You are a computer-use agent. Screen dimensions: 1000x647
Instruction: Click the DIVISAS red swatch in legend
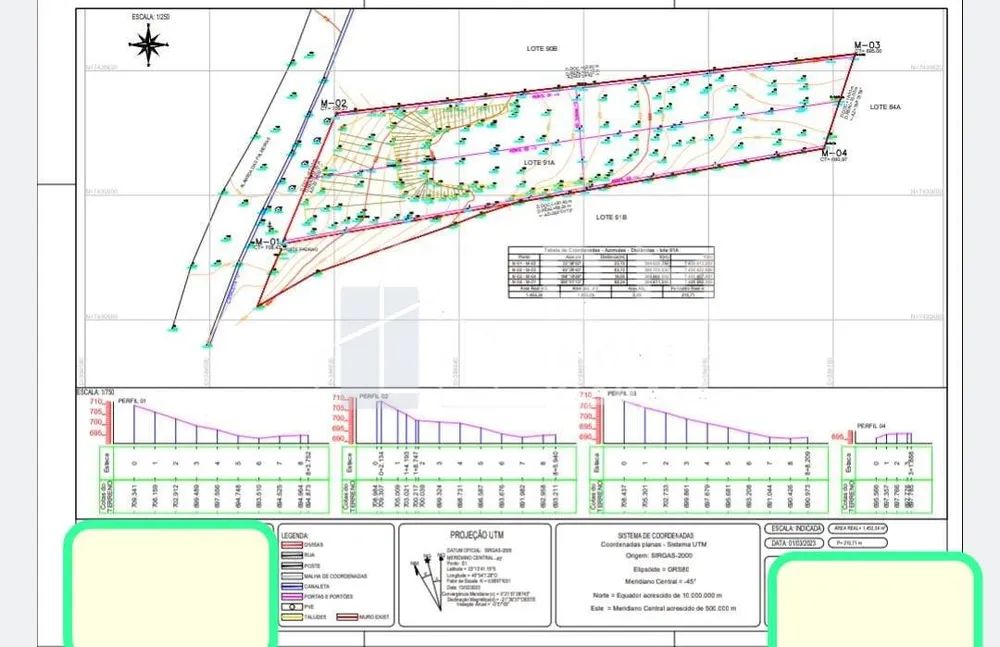(x=292, y=545)
